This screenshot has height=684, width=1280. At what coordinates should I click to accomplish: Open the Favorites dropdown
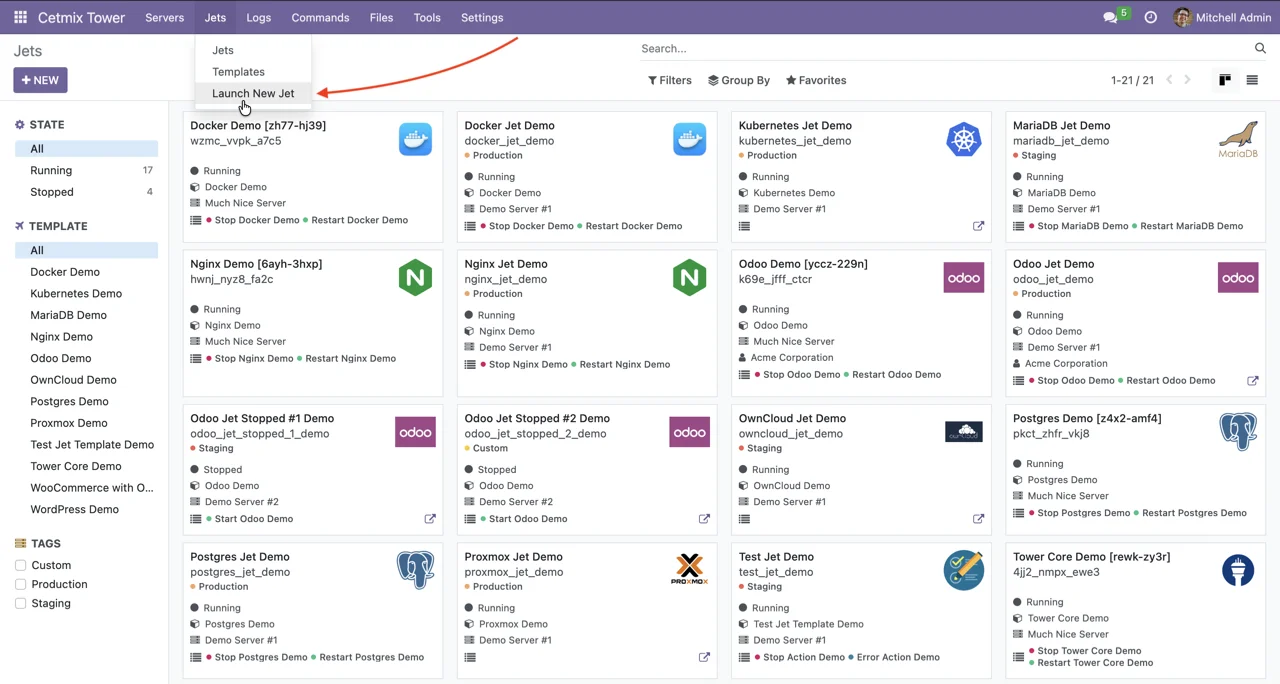(x=816, y=80)
